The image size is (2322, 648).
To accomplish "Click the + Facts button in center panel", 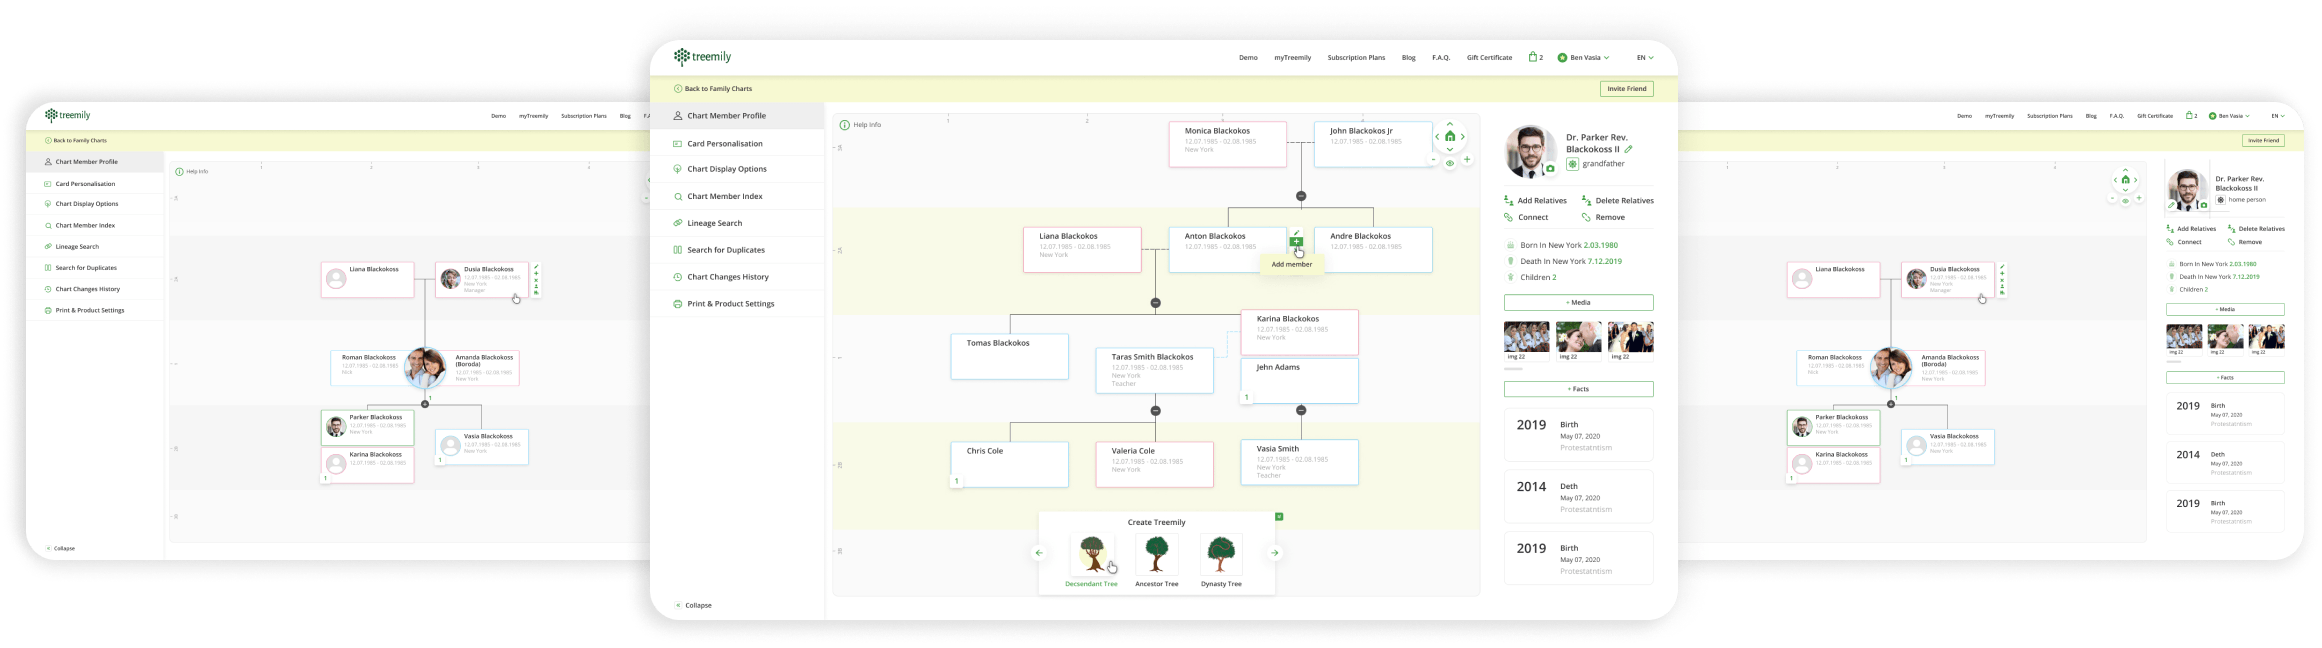I will [x=1578, y=389].
